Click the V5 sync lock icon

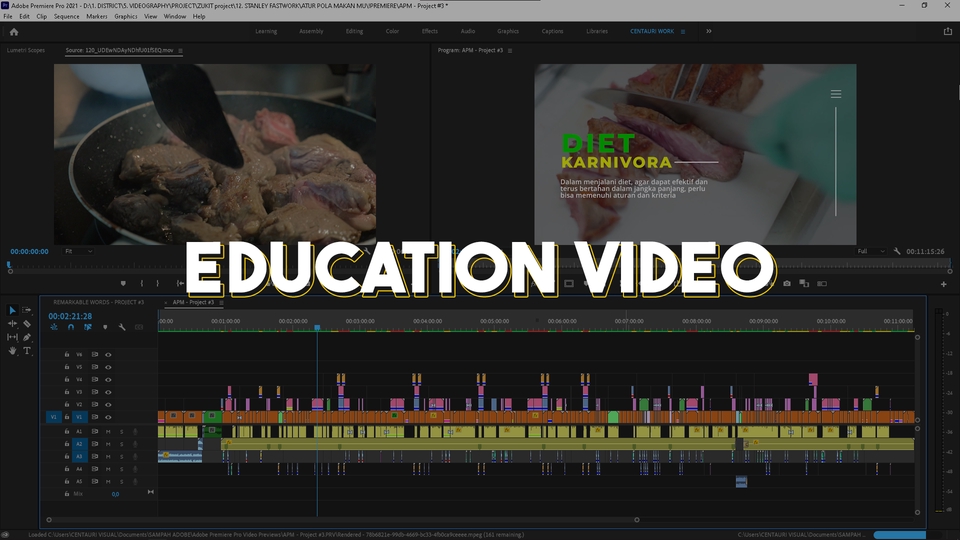(95, 367)
